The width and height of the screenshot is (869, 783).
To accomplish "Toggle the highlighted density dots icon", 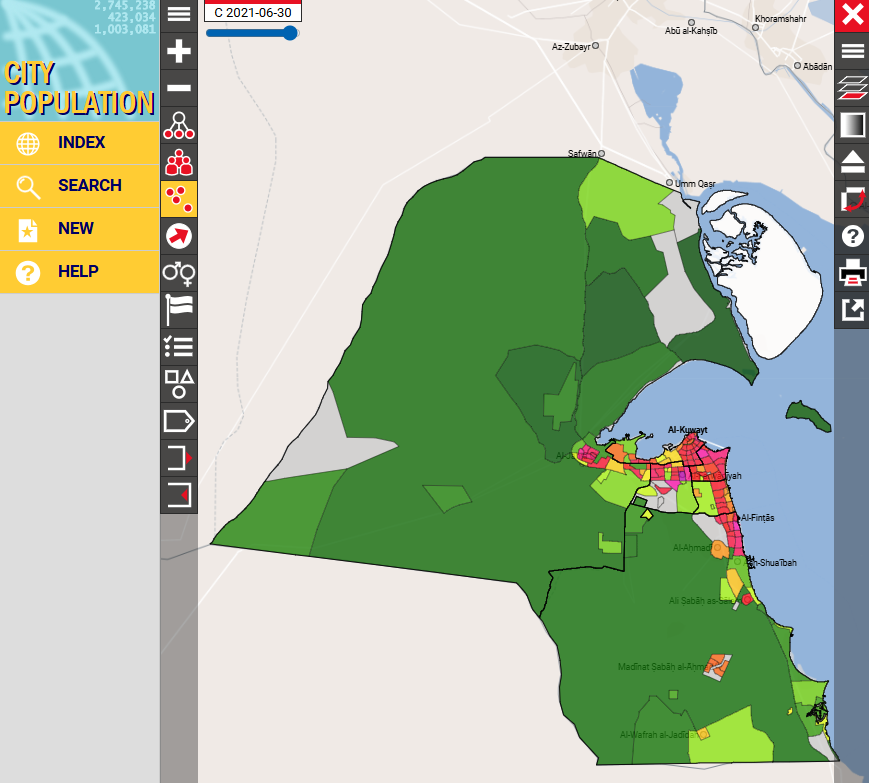I will 178,199.
